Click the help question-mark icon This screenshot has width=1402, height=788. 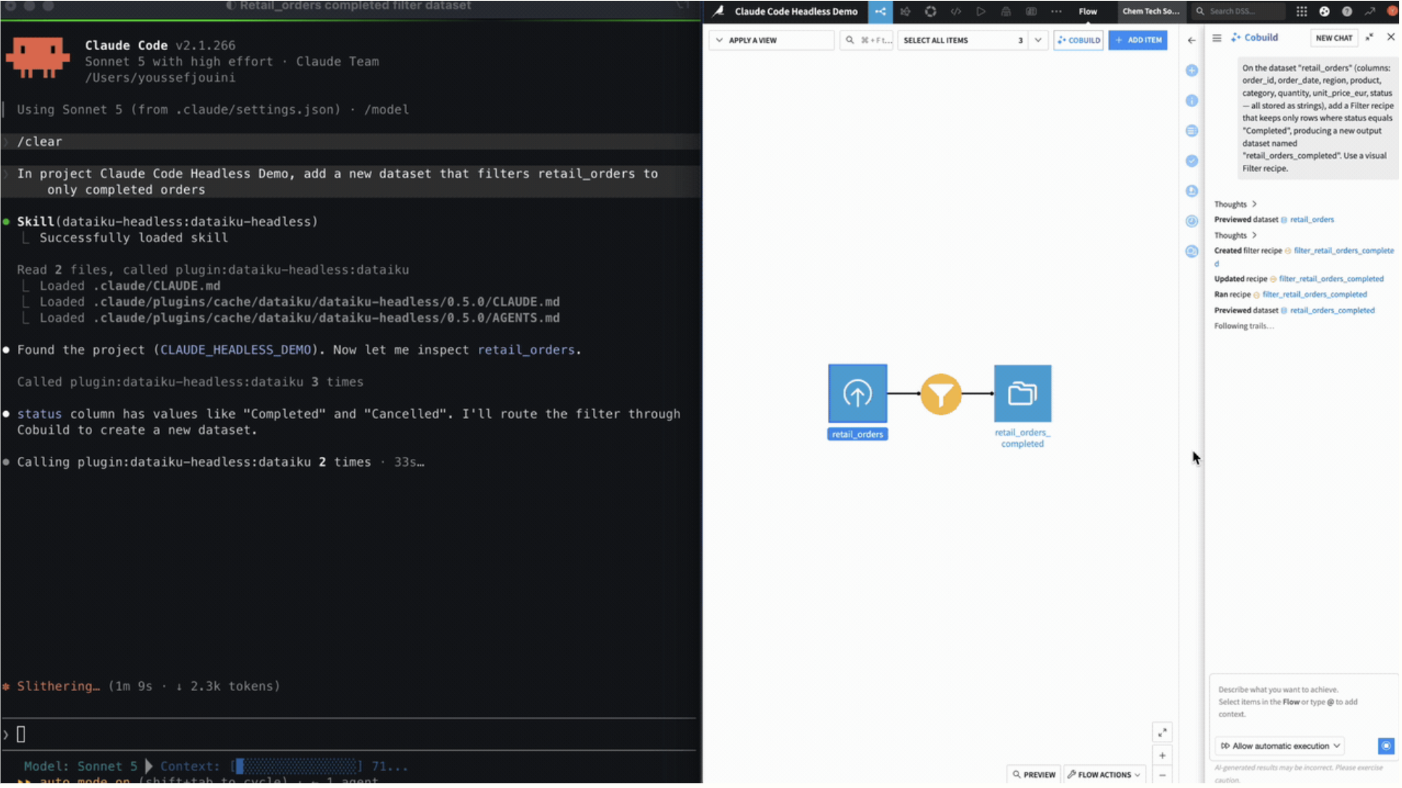pyautogui.click(x=1347, y=11)
